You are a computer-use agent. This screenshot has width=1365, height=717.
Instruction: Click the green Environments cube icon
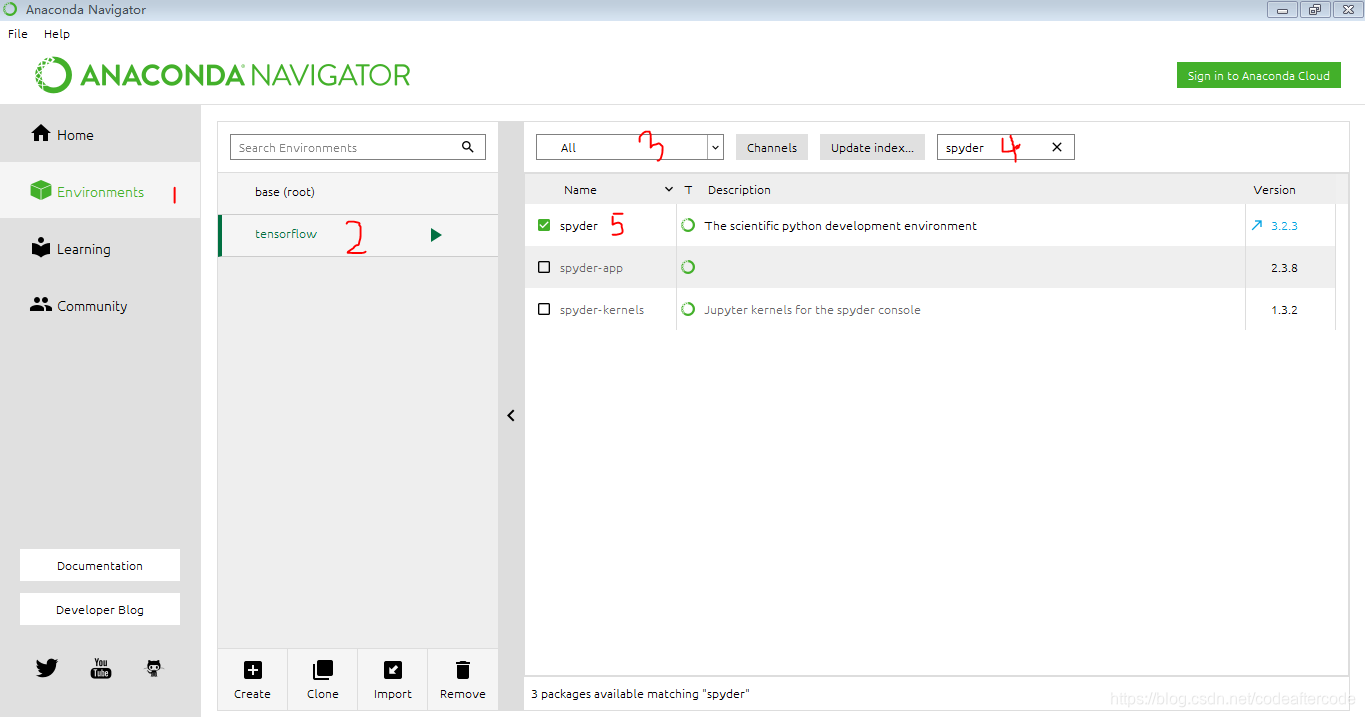(41, 190)
